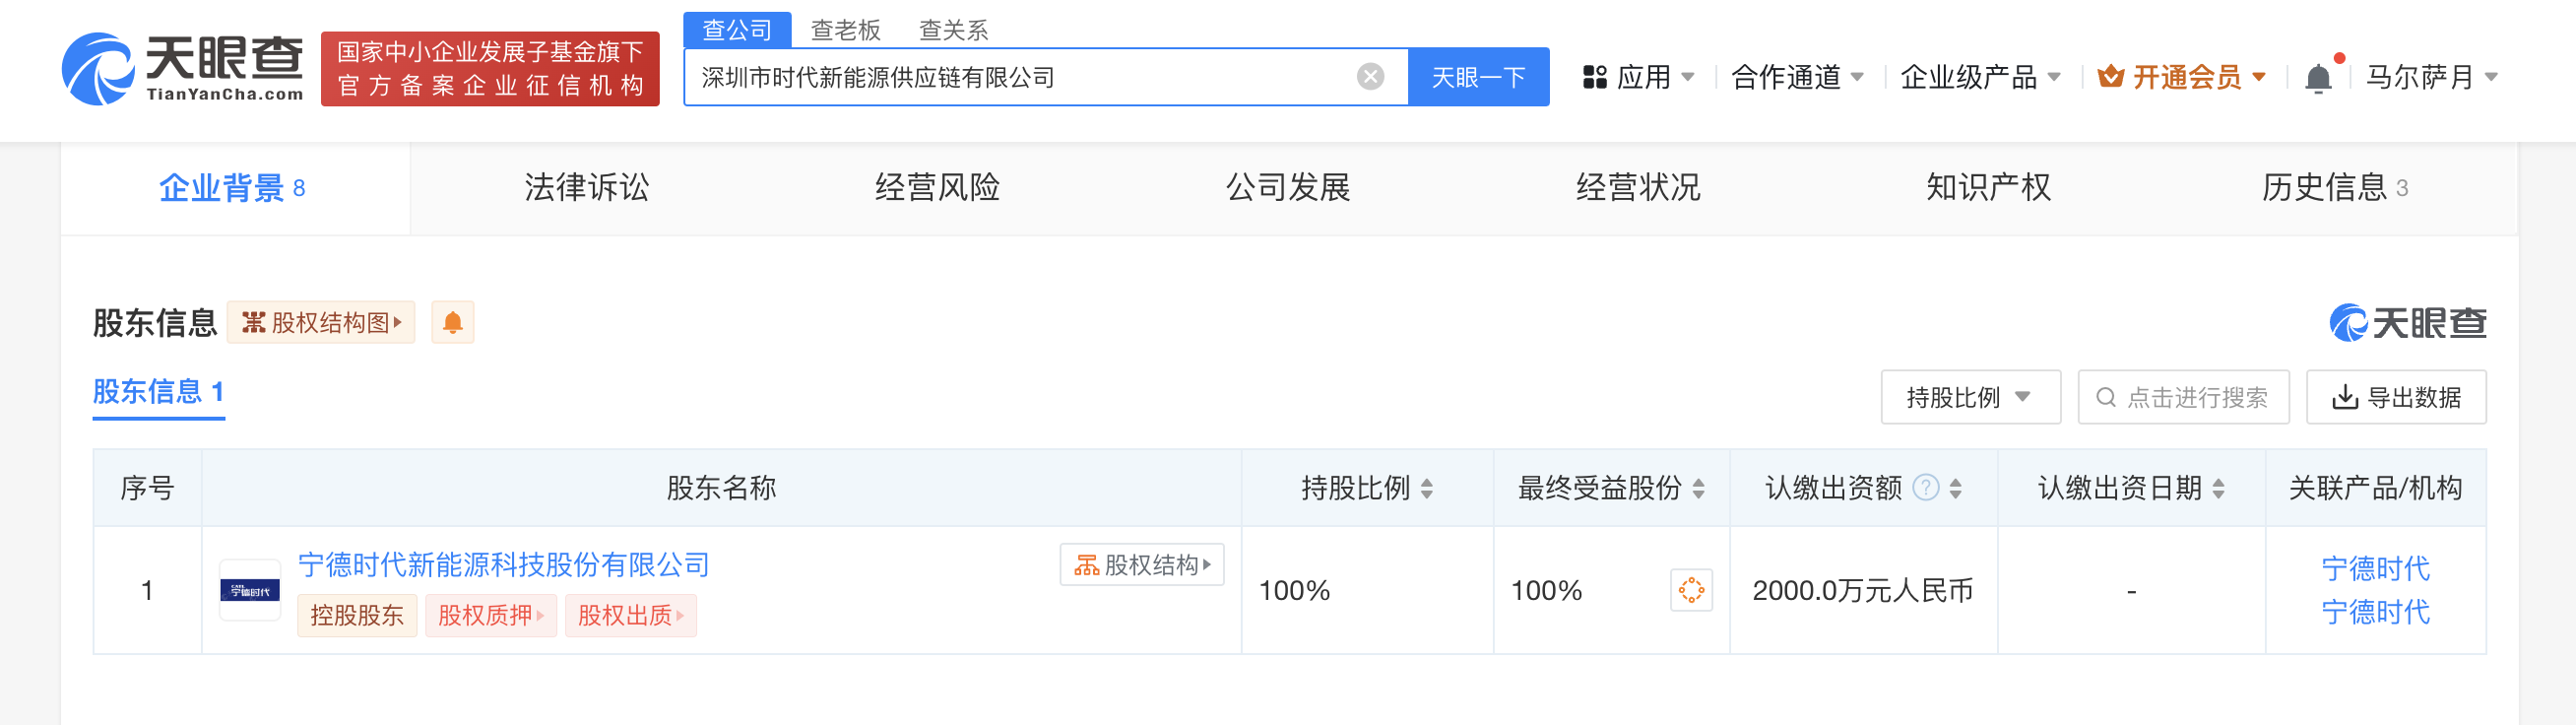
Task: Expand the 应用 menu
Action: tap(1638, 77)
